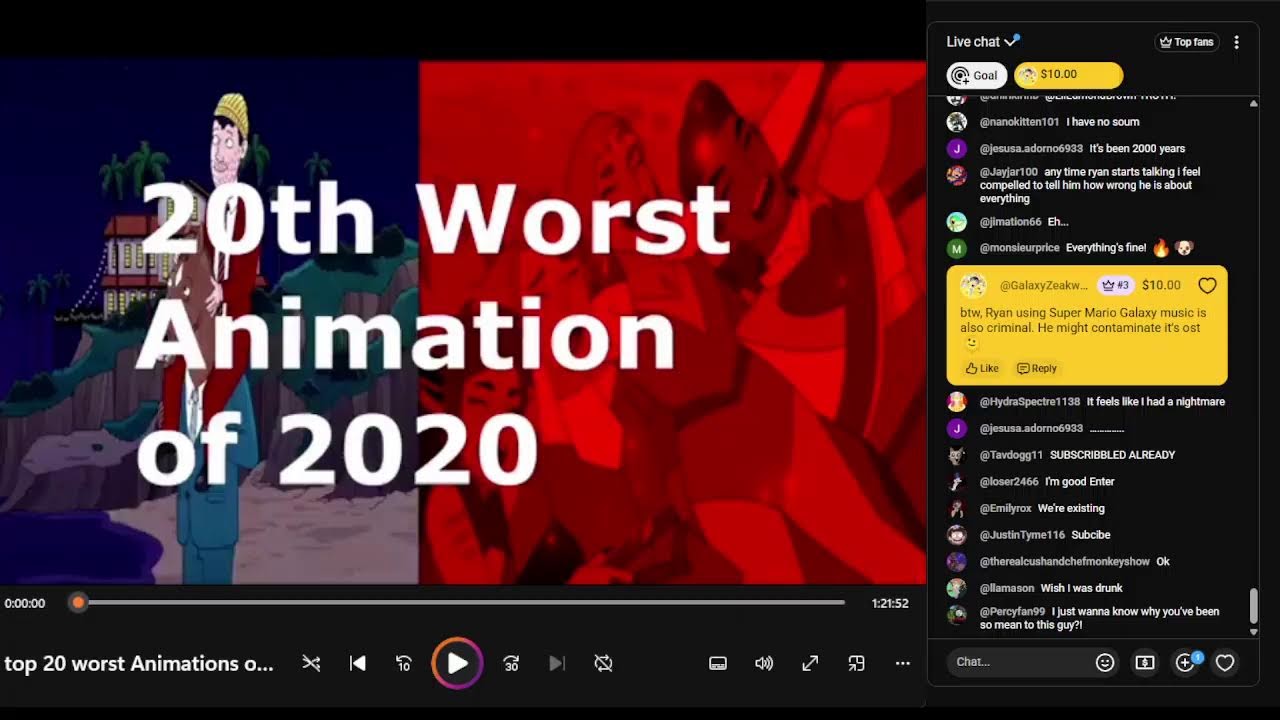The image size is (1280, 720).
Task: Rewind 10 seconds
Action: (x=404, y=663)
